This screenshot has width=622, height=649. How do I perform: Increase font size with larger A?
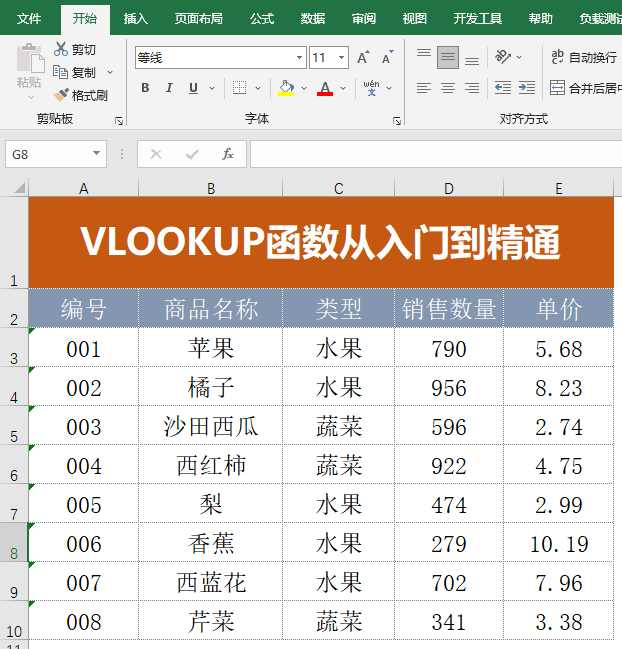(x=363, y=57)
